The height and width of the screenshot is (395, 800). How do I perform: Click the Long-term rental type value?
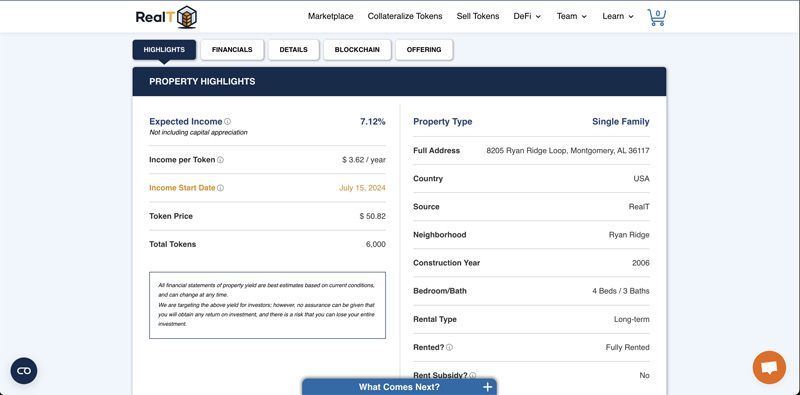click(x=632, y=319)
